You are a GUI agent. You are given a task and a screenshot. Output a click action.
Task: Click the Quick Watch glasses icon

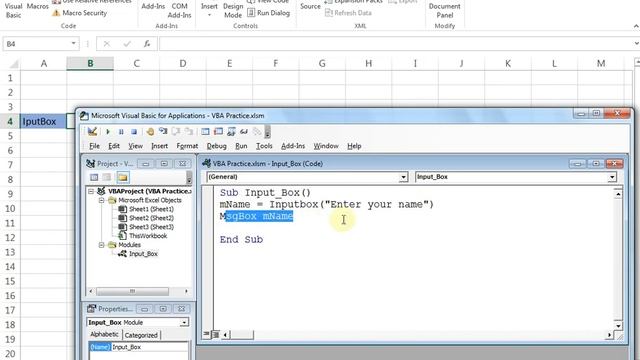pyautogui.click(x=244, y=131)
